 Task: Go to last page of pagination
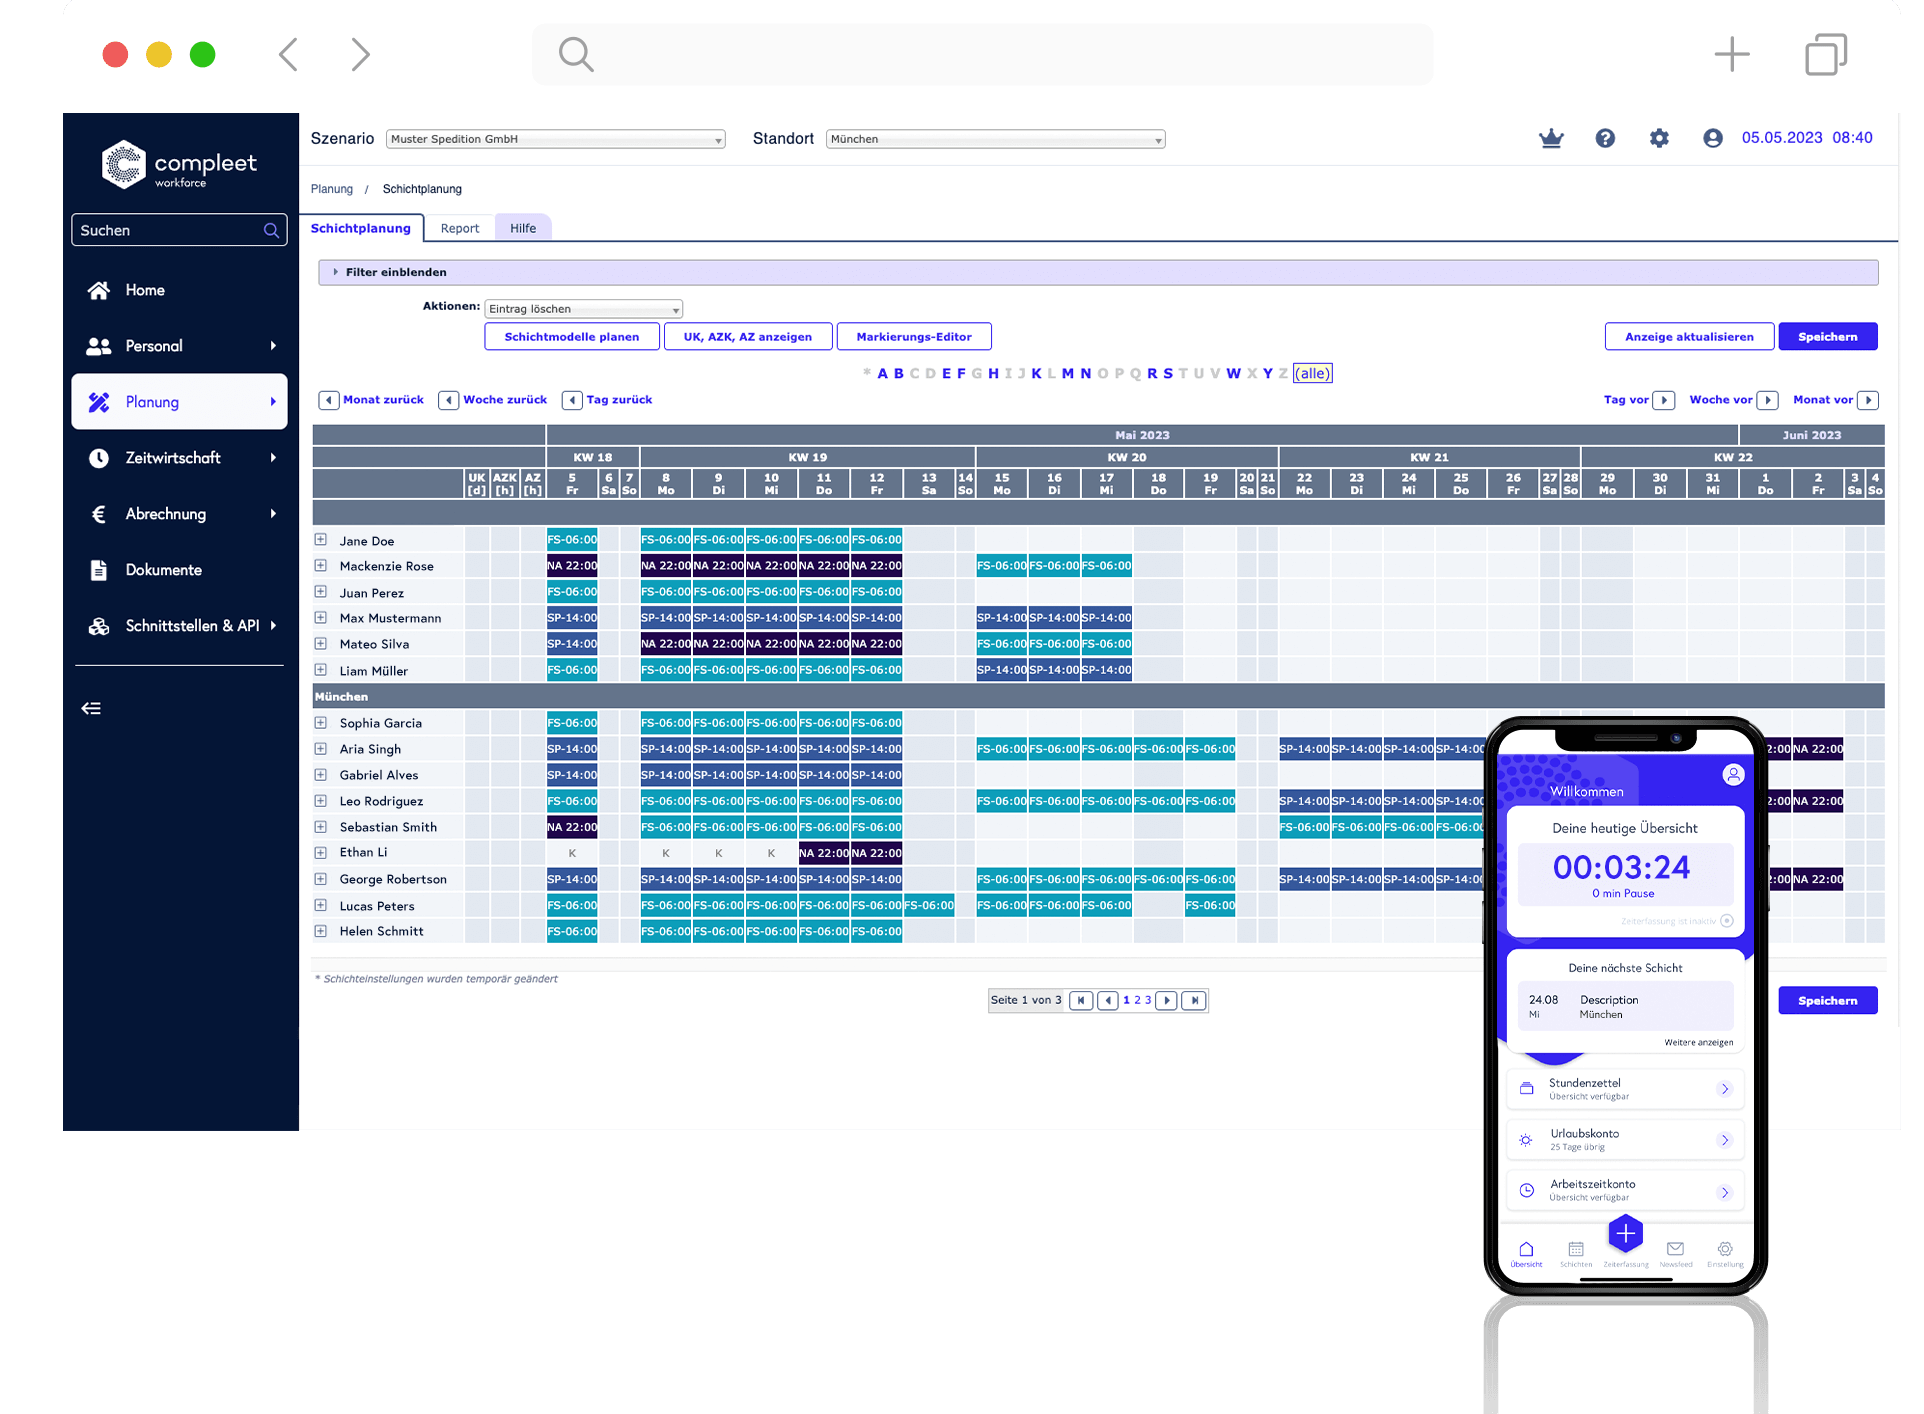(1194, 1000)
